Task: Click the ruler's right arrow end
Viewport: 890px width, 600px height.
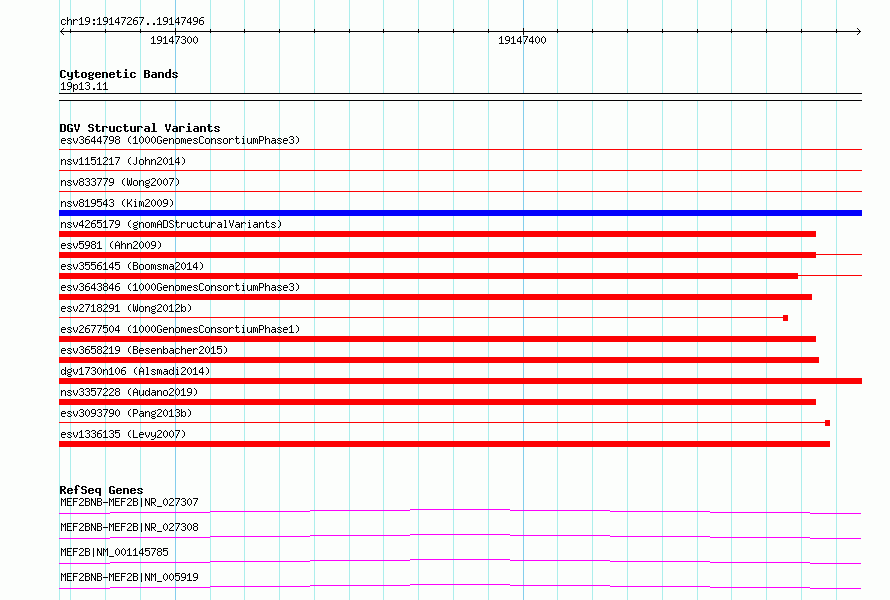Action: (858, 31)
